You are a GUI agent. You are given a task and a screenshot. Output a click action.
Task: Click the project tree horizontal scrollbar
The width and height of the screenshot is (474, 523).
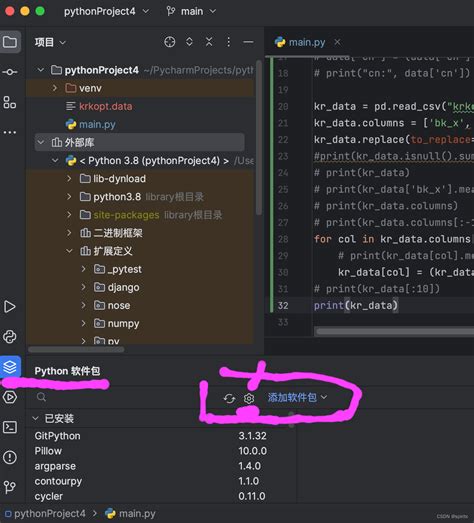pyautogui.click(x=76, y=349)
